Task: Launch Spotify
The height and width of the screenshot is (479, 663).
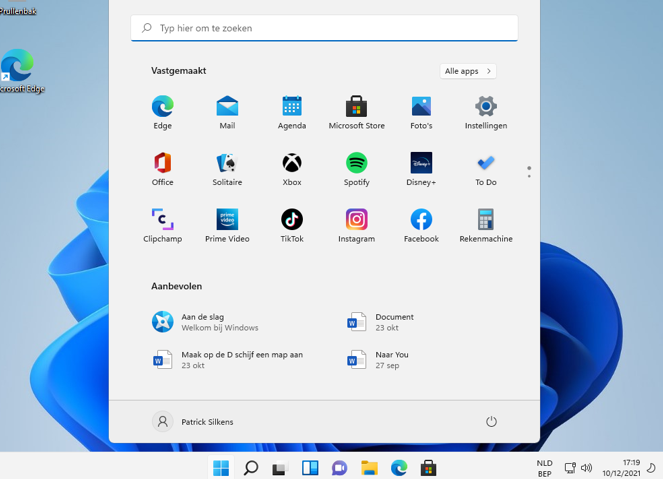Action: click(356, 169)
